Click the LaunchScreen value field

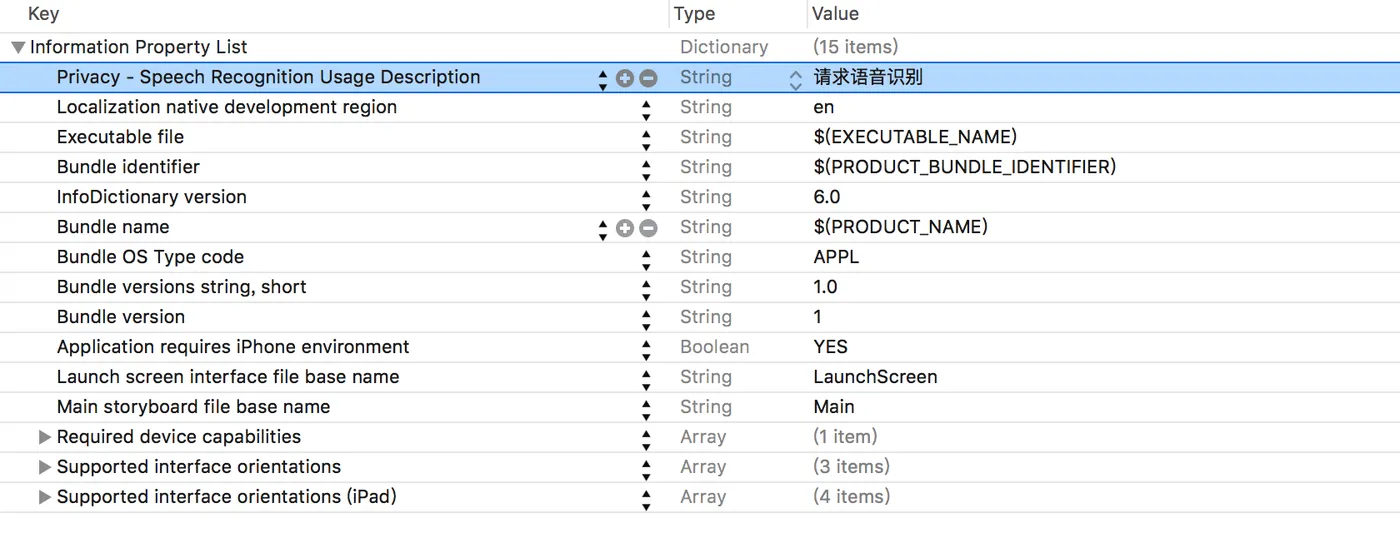875,377
